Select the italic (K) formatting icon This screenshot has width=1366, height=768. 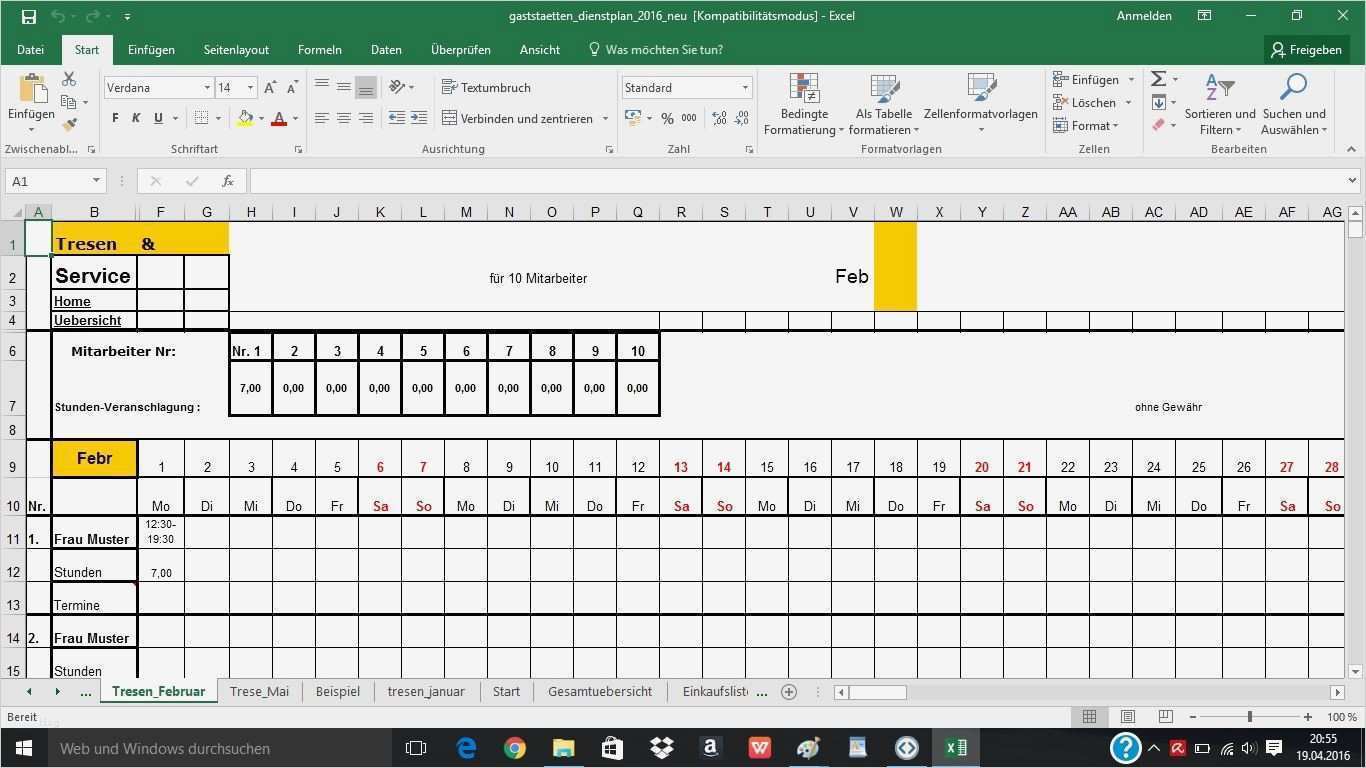coord(136,118)
